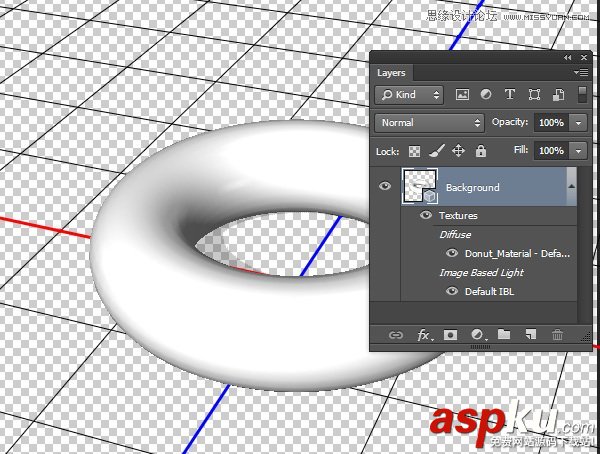Toggle visibility of Textures
600x454 pixels.
[x=427, y=215]
